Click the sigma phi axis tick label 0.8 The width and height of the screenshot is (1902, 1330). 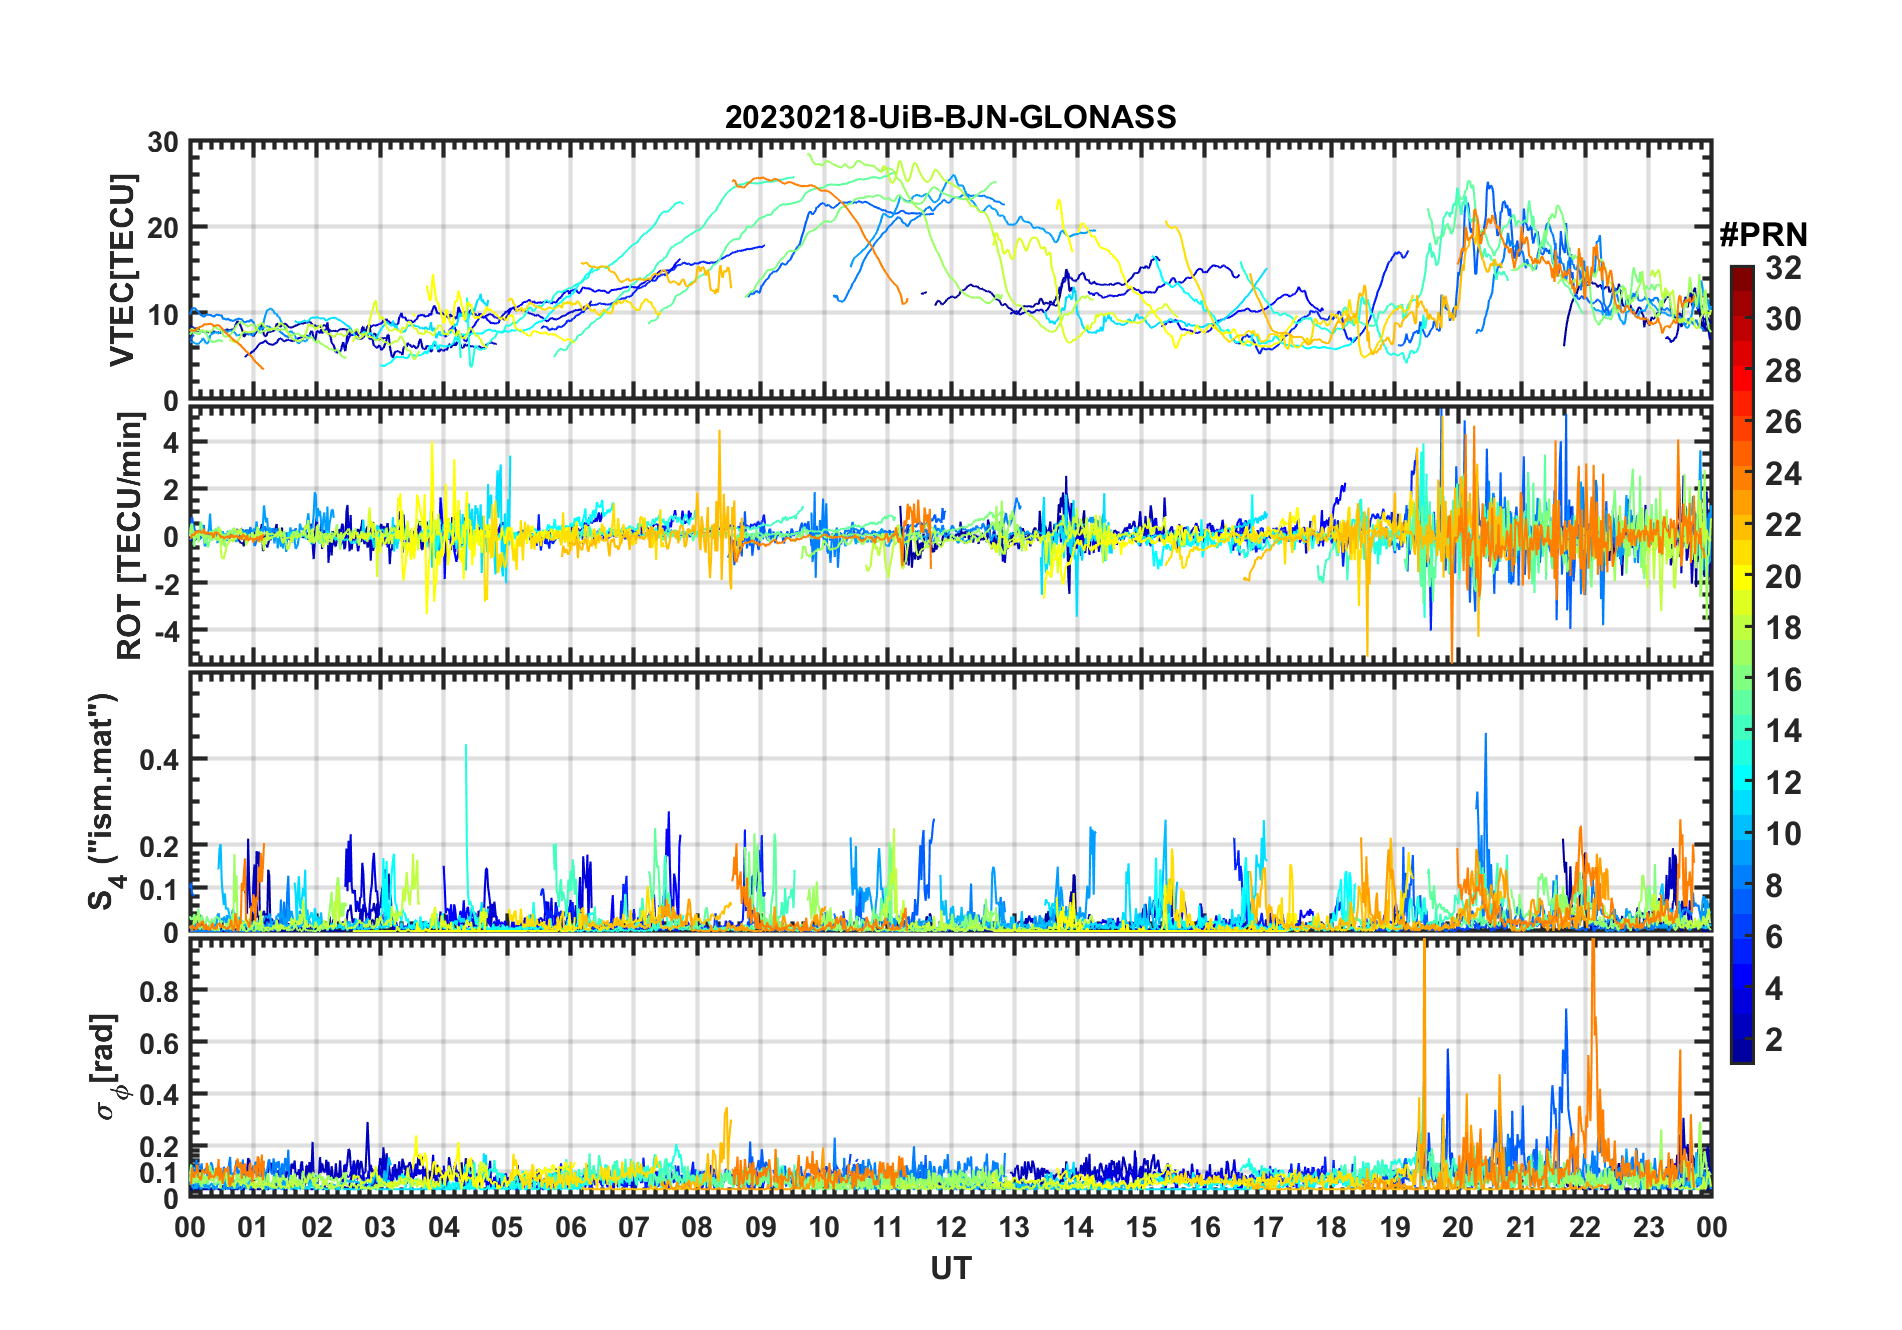point(158,991)
